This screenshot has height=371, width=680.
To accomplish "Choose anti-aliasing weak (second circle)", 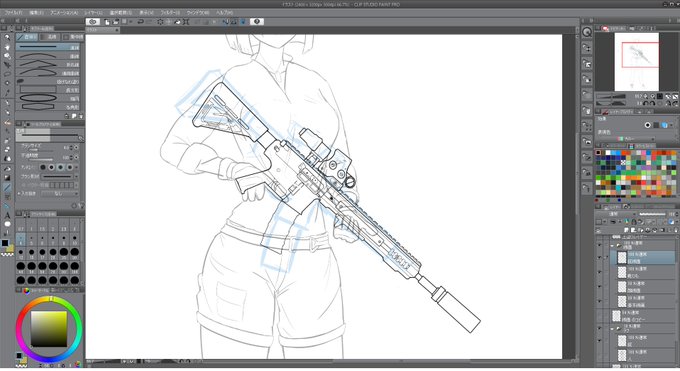I will [x=52, y=167].
